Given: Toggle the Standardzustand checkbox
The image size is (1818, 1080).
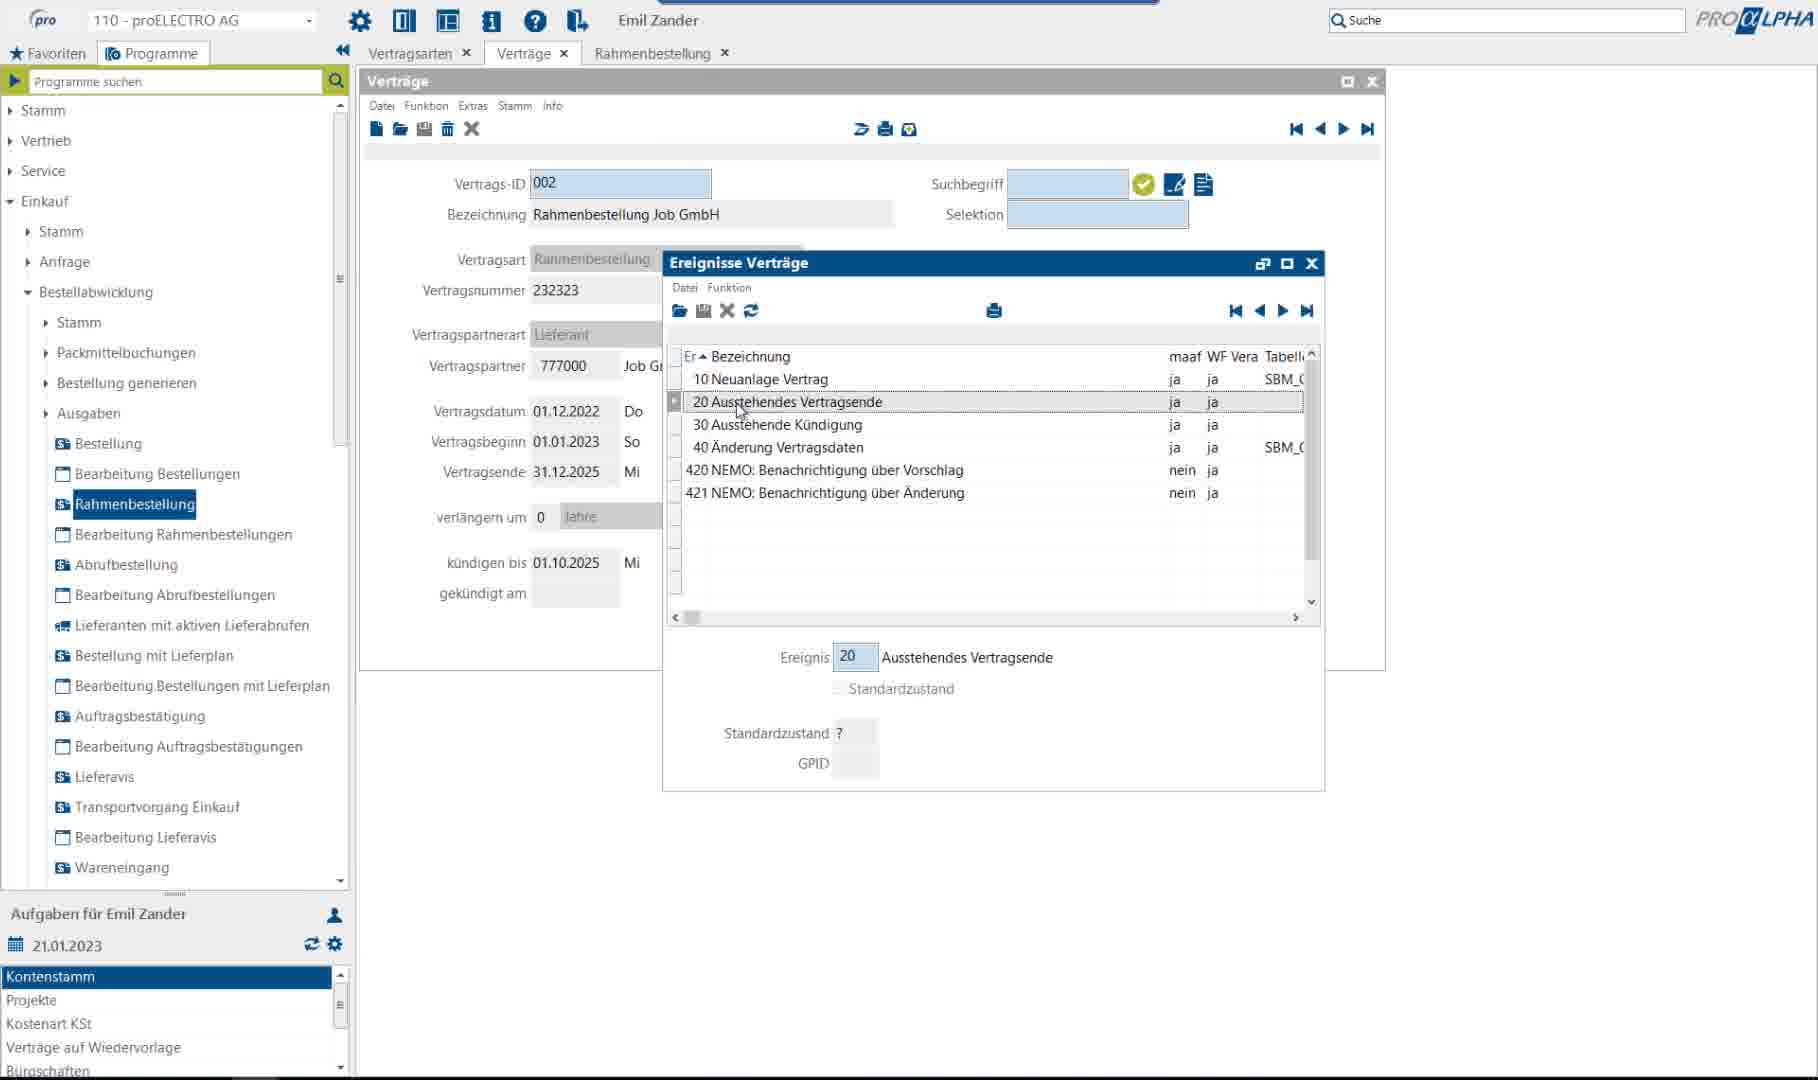Looking at the screenshot, I should pyautogui.click(x=839, y=689).
